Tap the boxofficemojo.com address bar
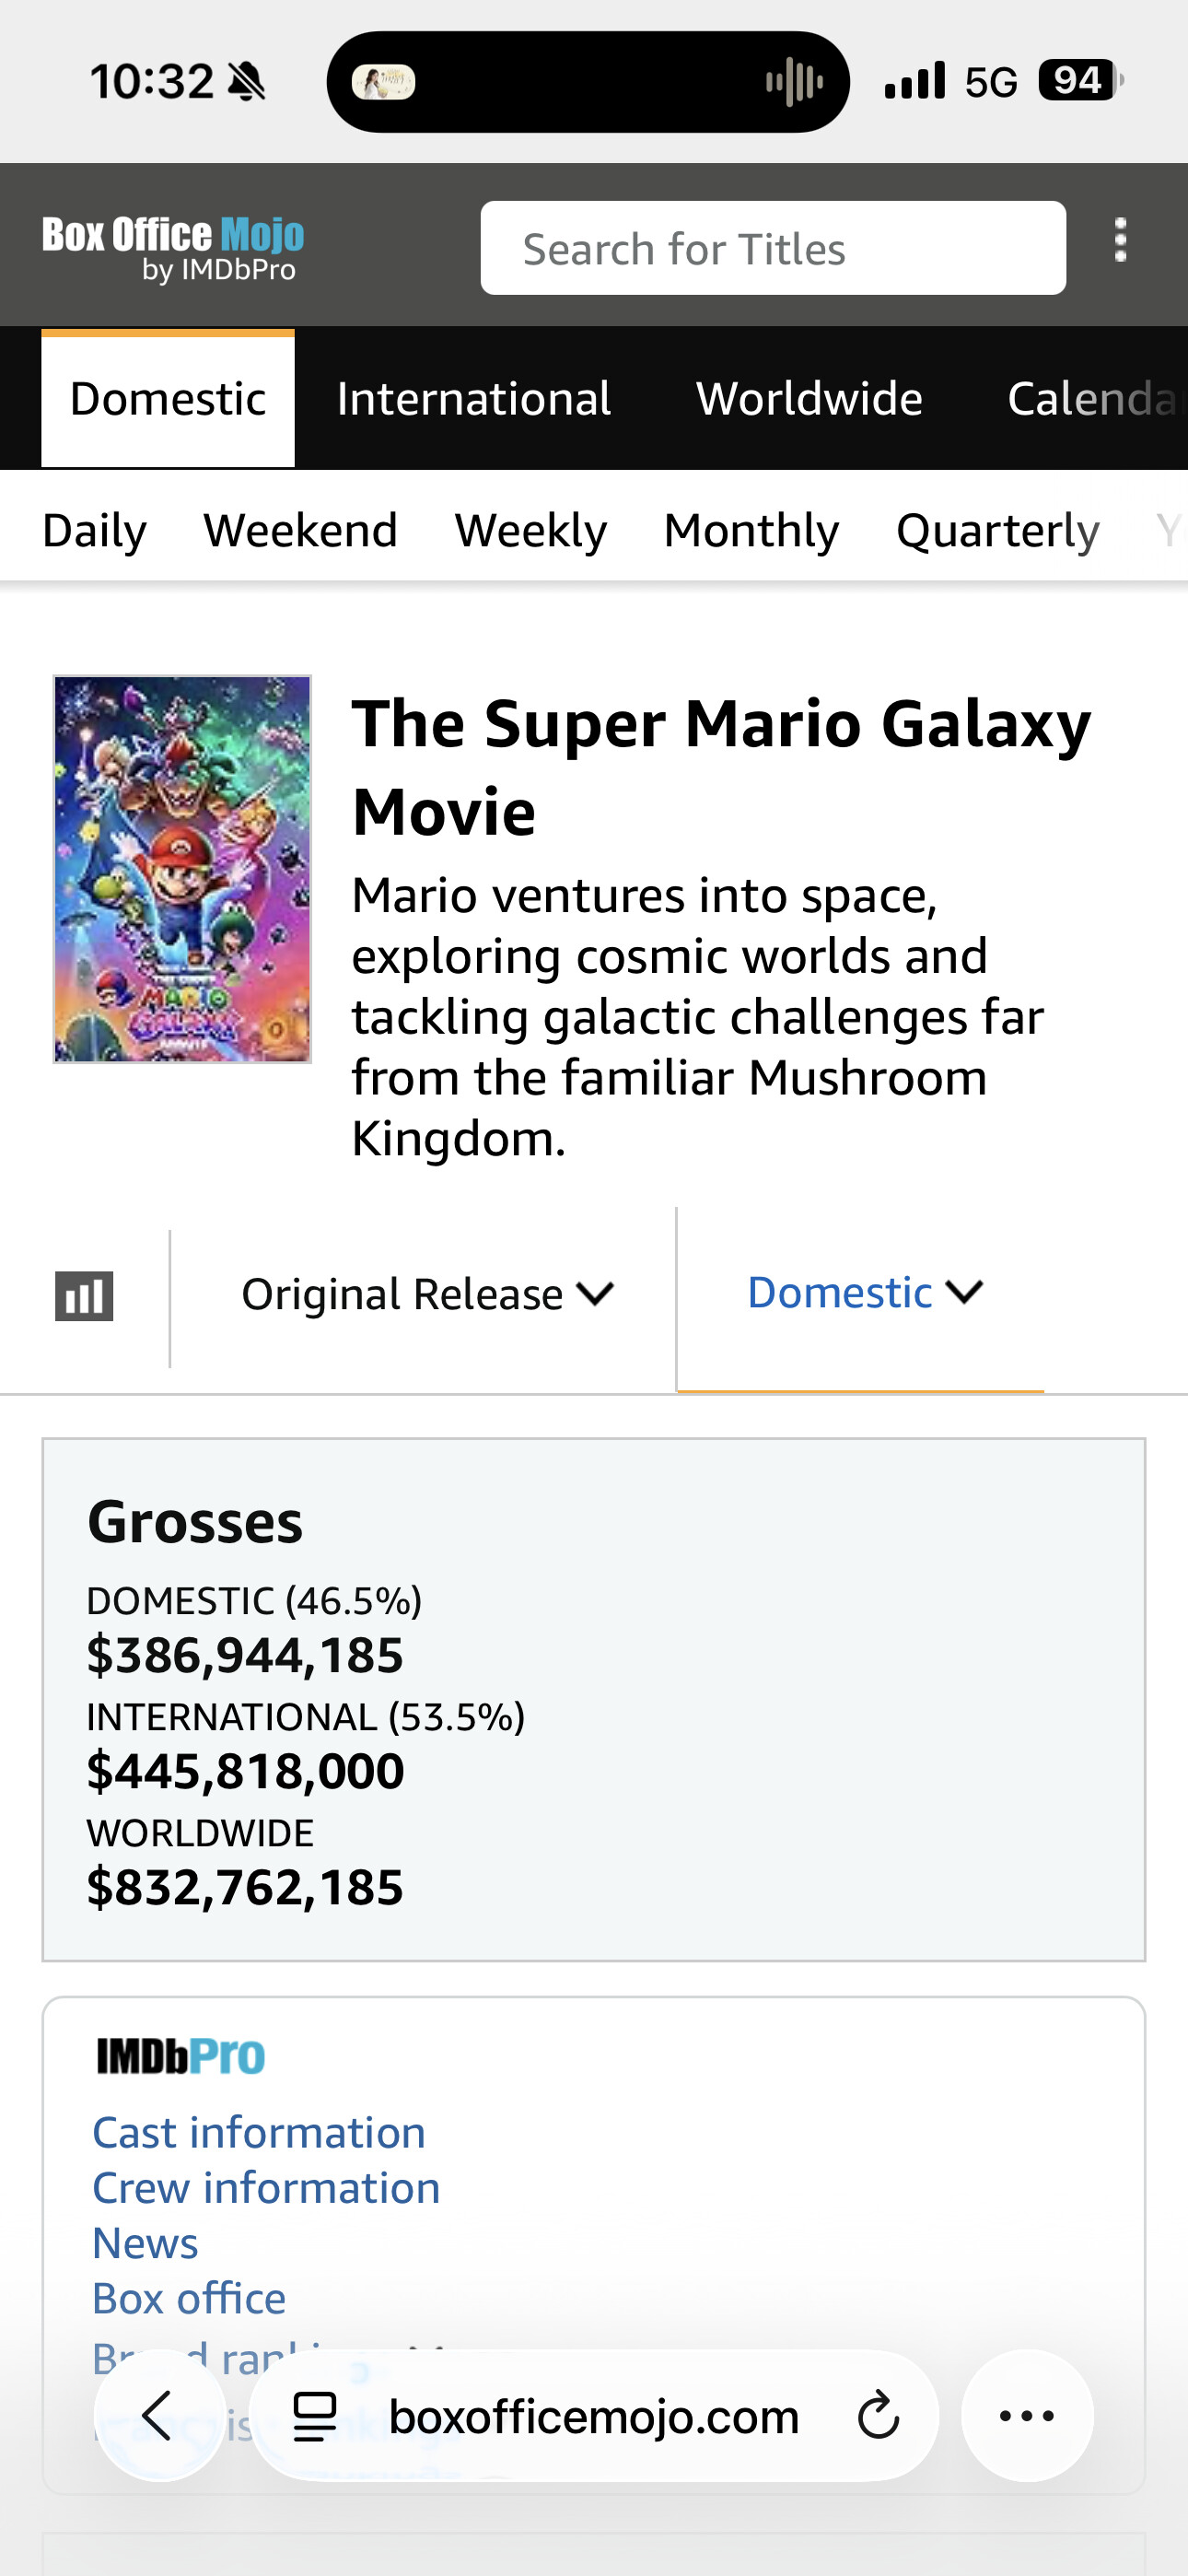 [x=594, y=2416]
